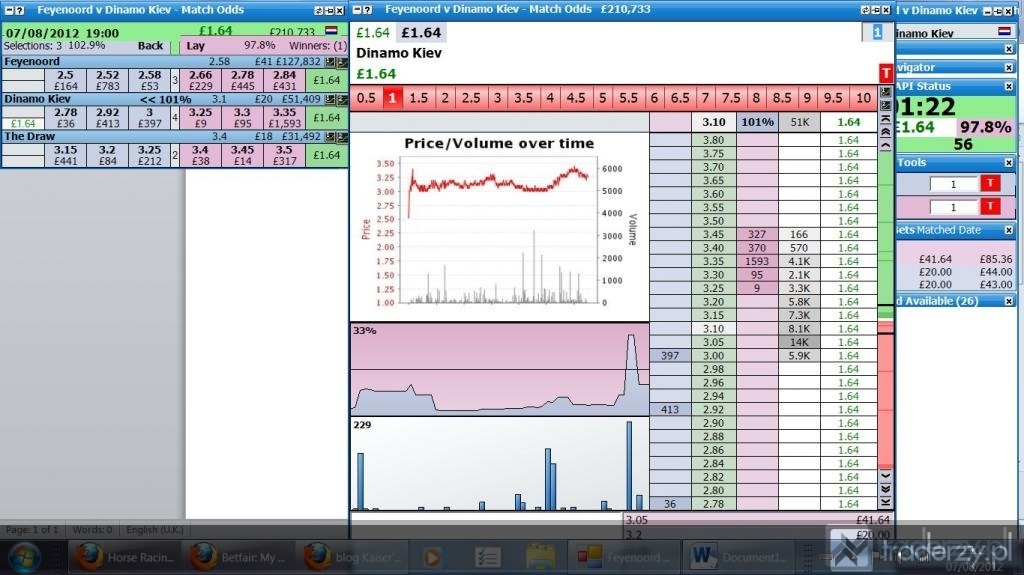Close the Bets Matched Date panel
The image size is (1024, 575).
[1009, 230]
